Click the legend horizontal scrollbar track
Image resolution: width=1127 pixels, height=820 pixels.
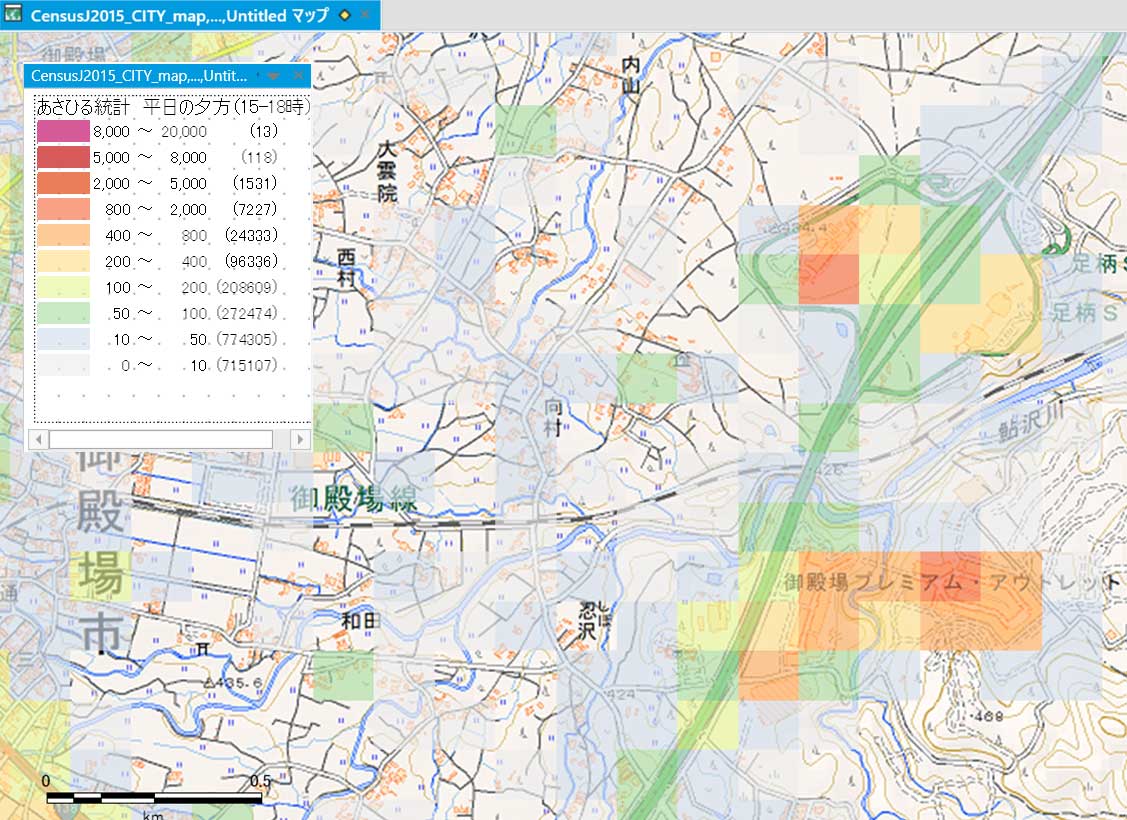click(160, 439)
